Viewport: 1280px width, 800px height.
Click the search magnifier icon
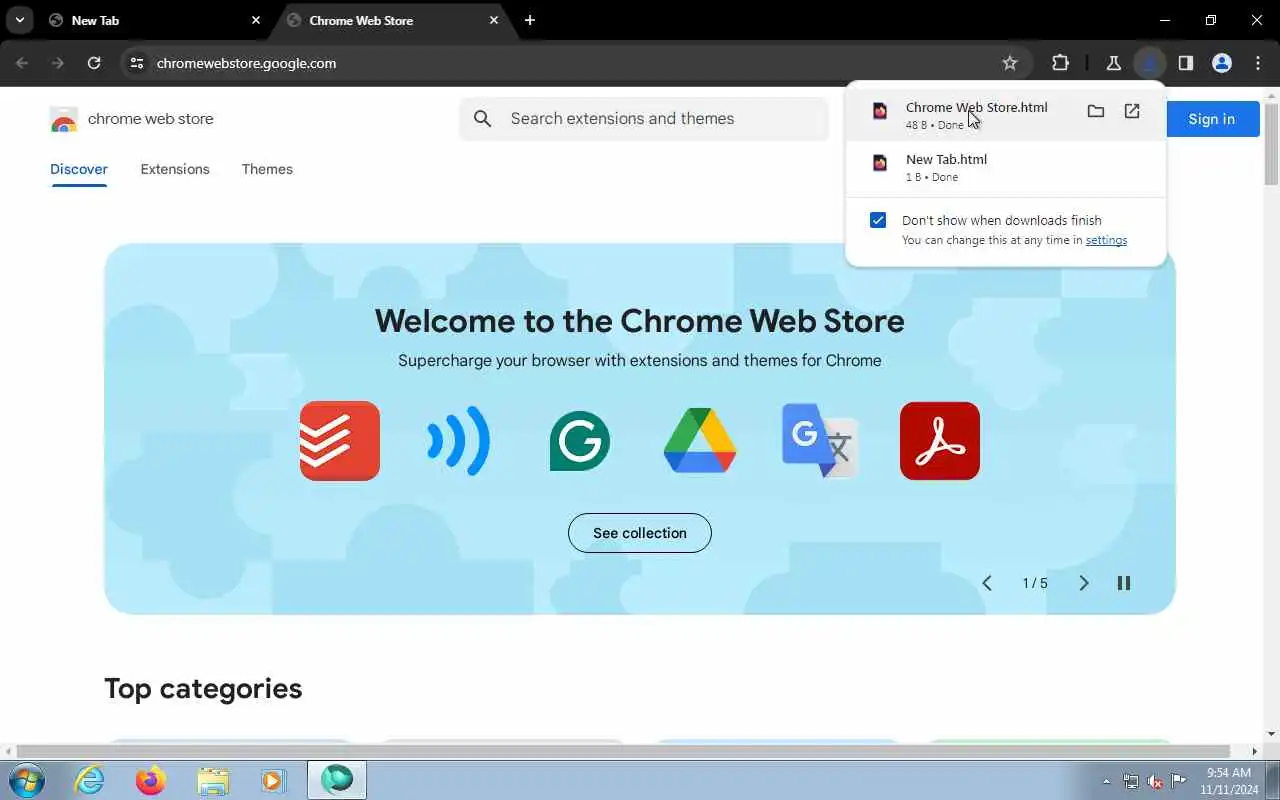483,119
